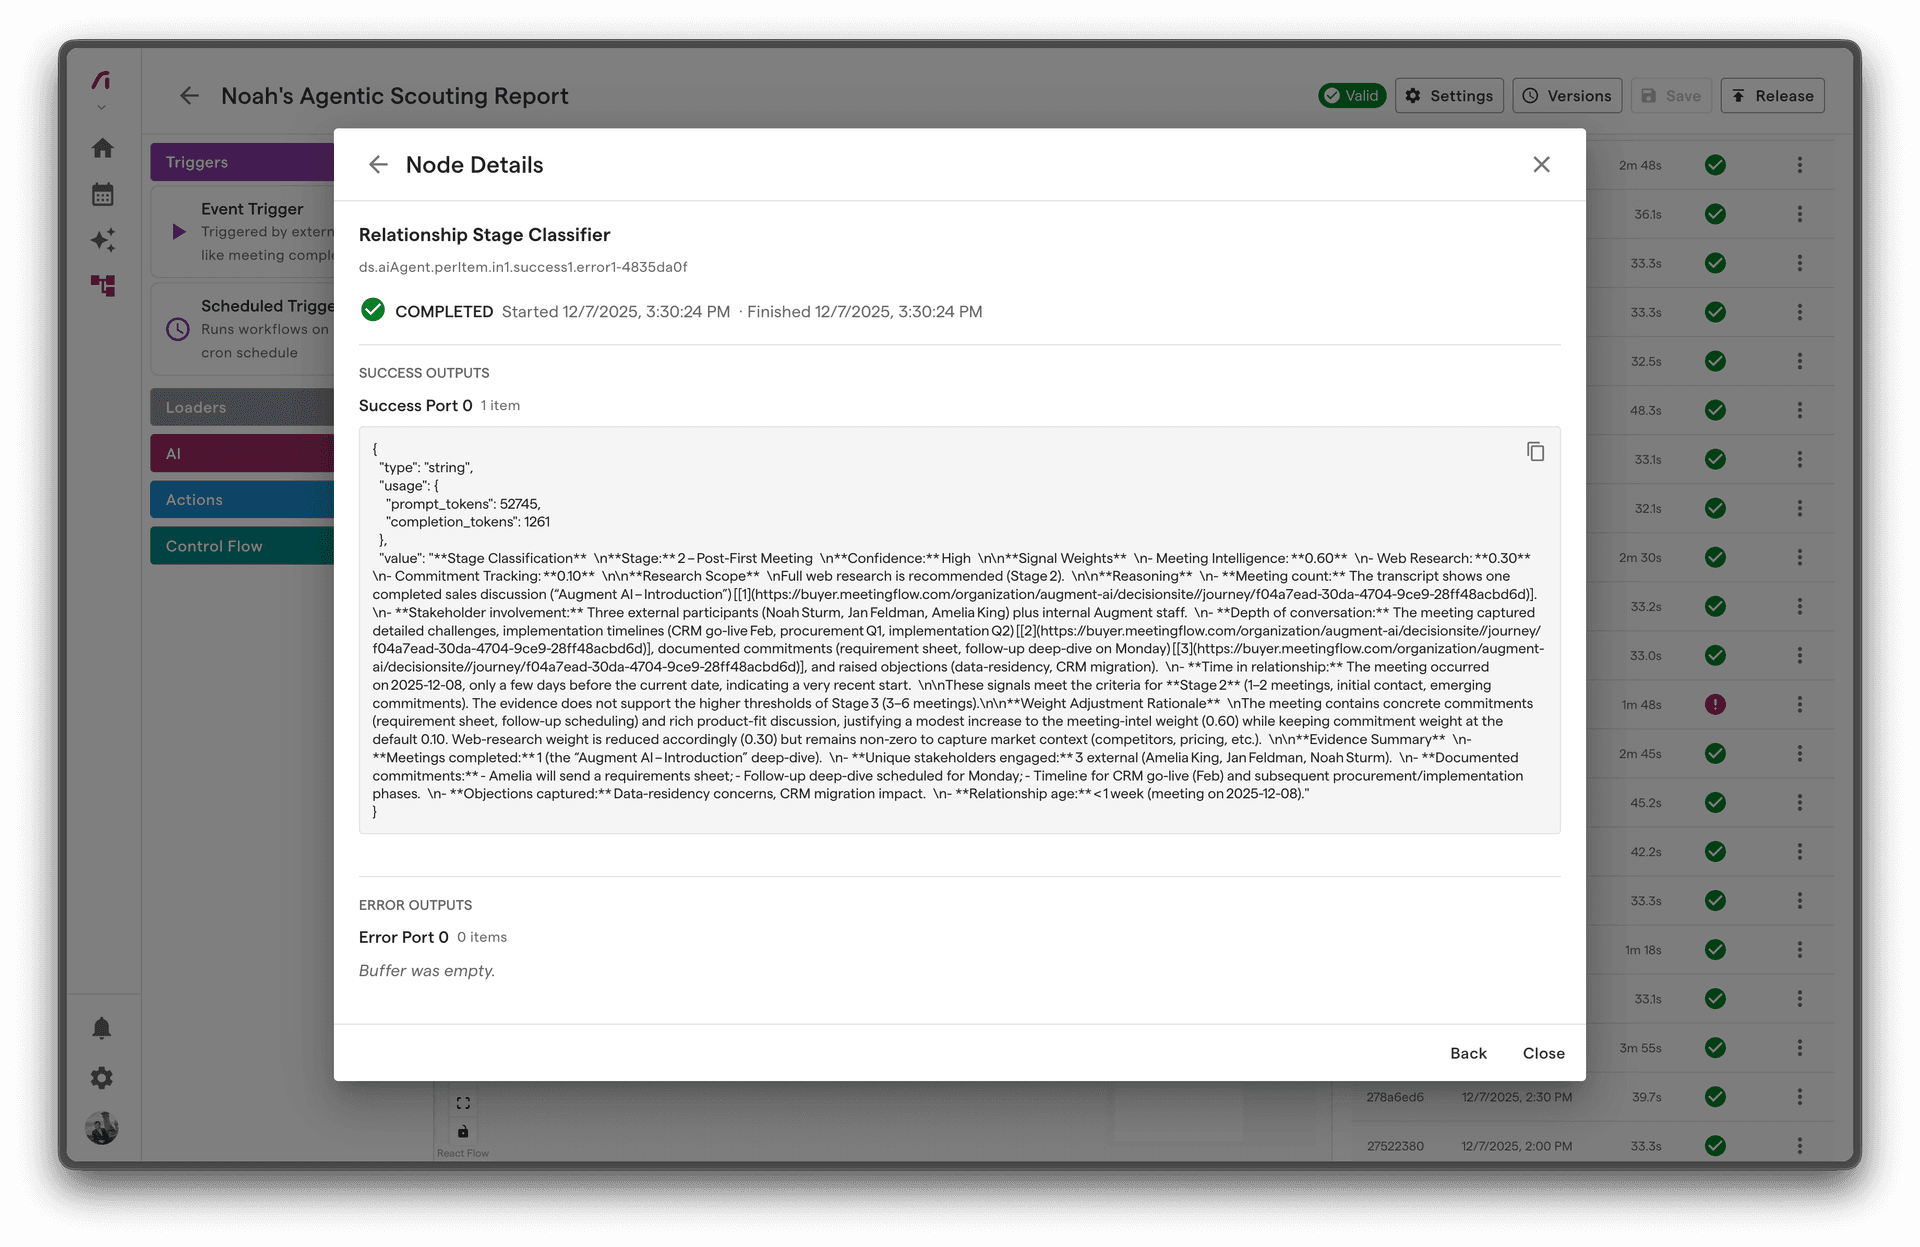This screenshot has width=1920, height=1247.
Task: Open Versions from the top toolbar
Action: pyautogui.click(x=1566, y=95)
